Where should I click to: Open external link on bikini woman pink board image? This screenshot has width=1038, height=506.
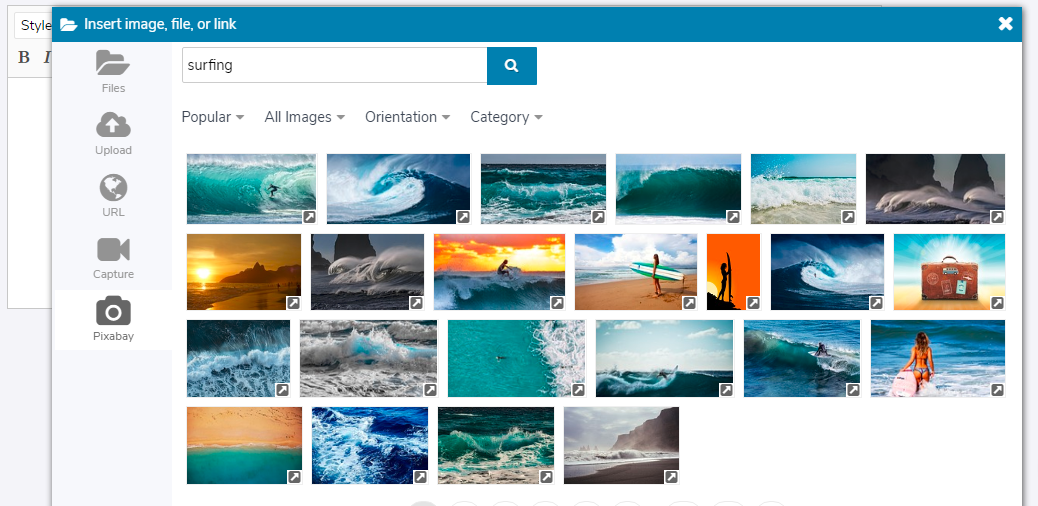998,389
